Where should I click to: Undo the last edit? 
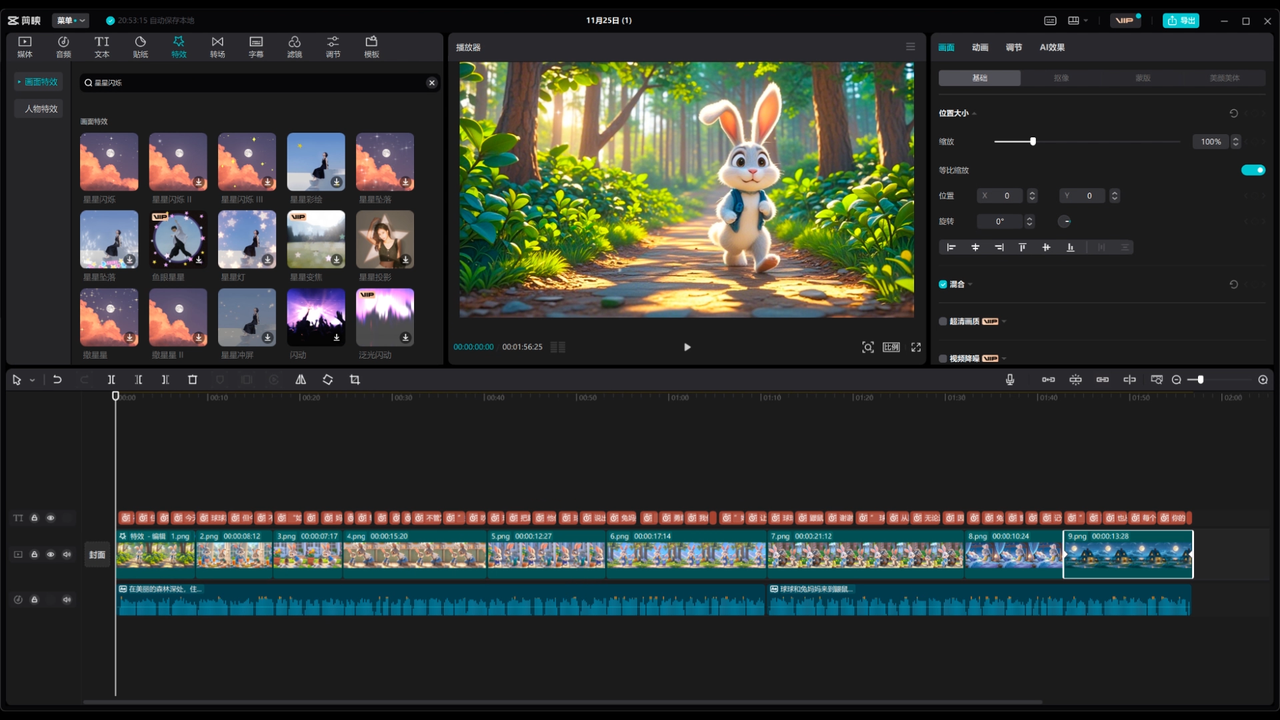click(x=57, y=380)
